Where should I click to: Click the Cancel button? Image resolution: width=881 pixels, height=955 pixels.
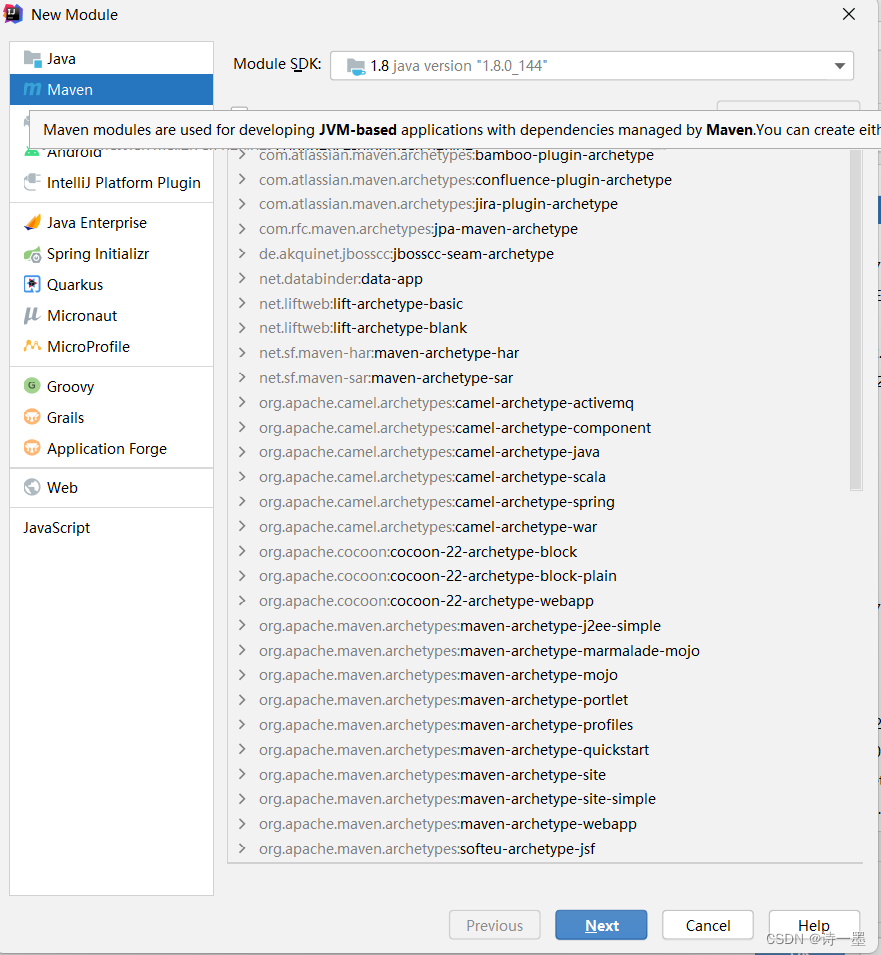coord(707,925)
